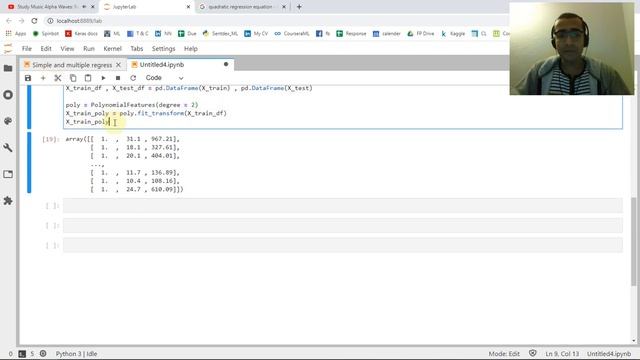Viewport: 640px width, 360px height.
Task: Reload the page in the browser
Action: coord(34,21)
